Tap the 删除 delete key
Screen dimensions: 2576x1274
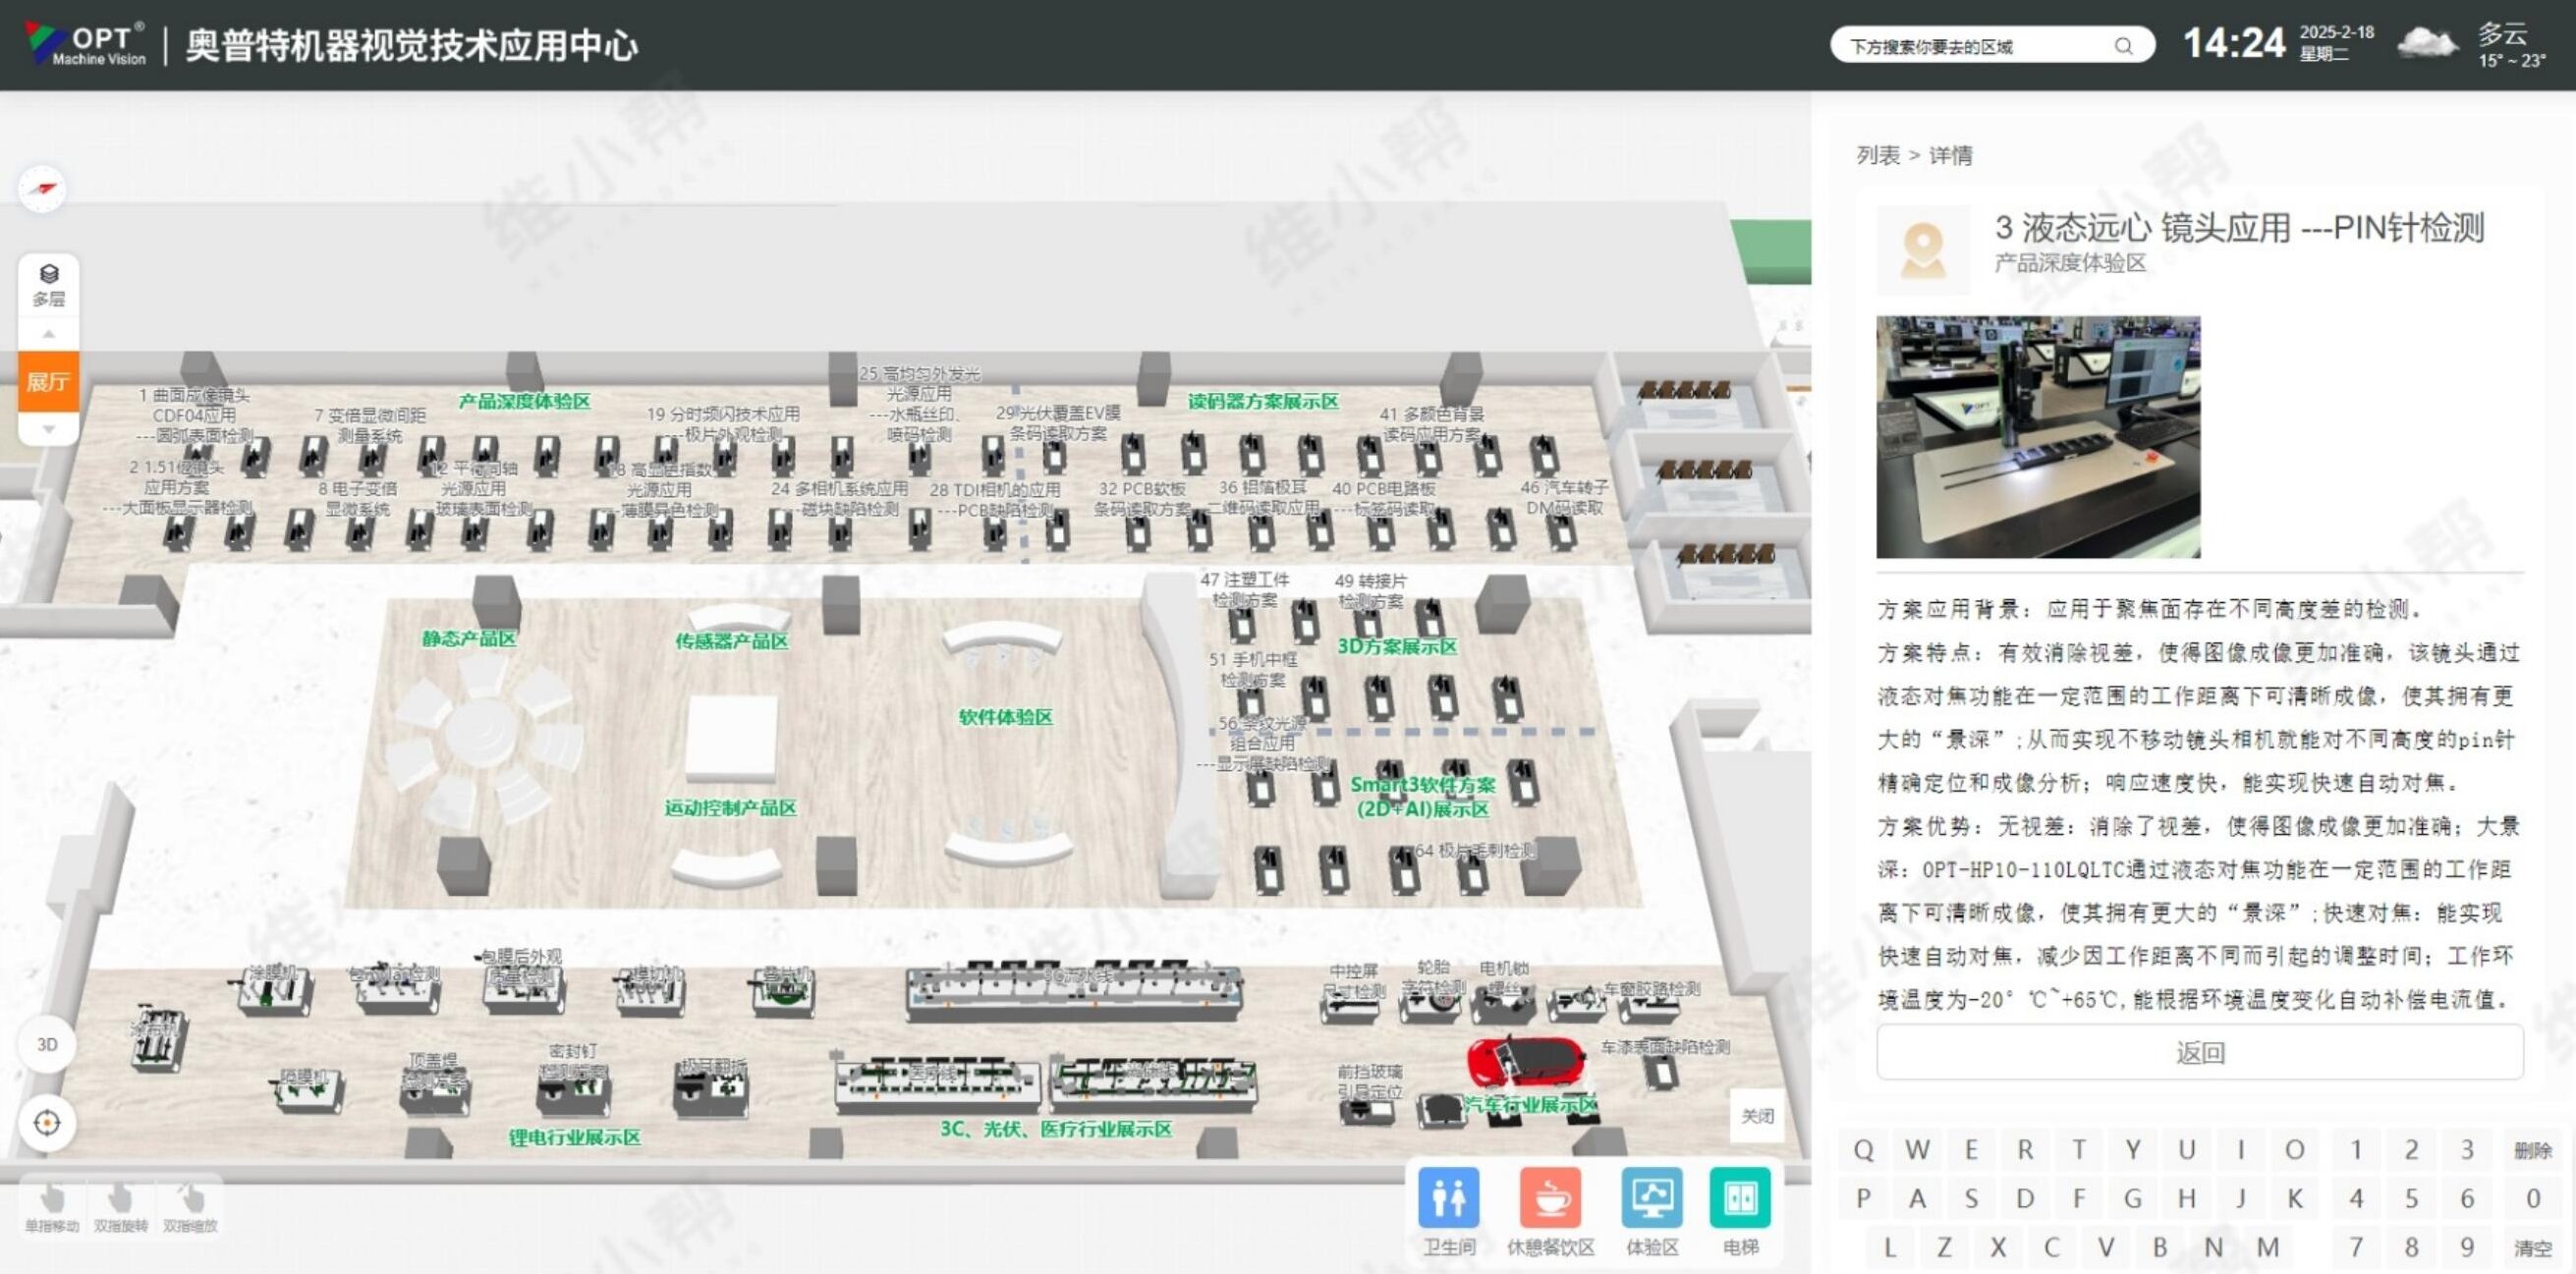click(x=2533, y=1150)
